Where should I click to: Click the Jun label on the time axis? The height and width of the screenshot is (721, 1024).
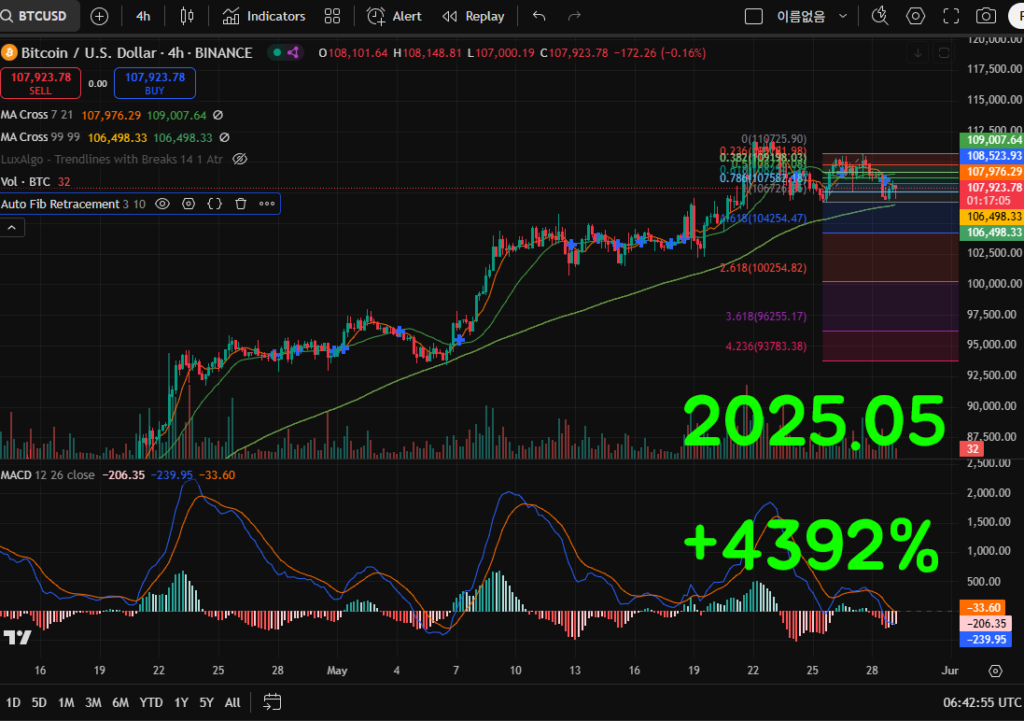coord(950,671)
